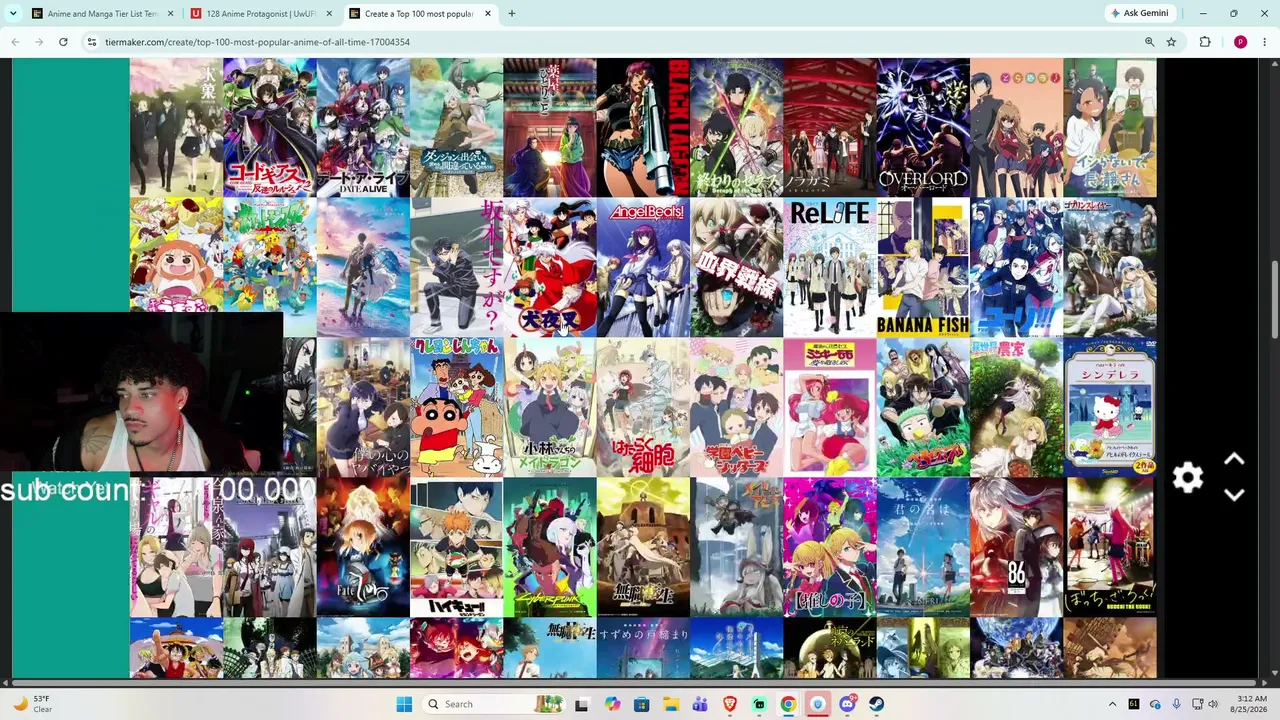Open the browser Extensions puzzle icon
1280x720 pixels.
[1205, 42]
